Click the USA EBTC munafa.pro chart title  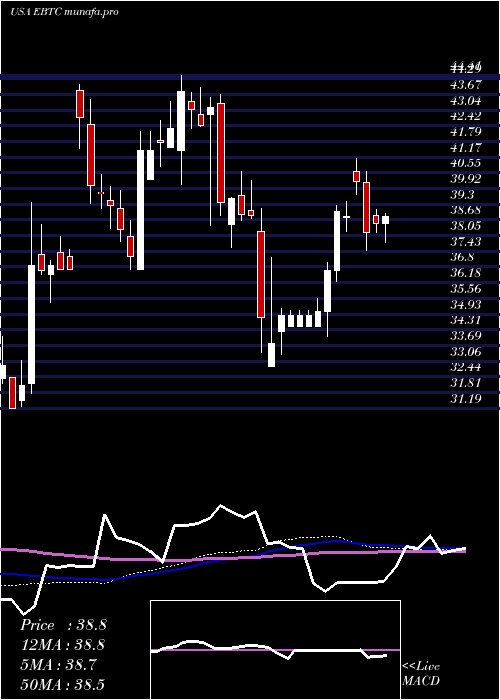pos(64,12)
